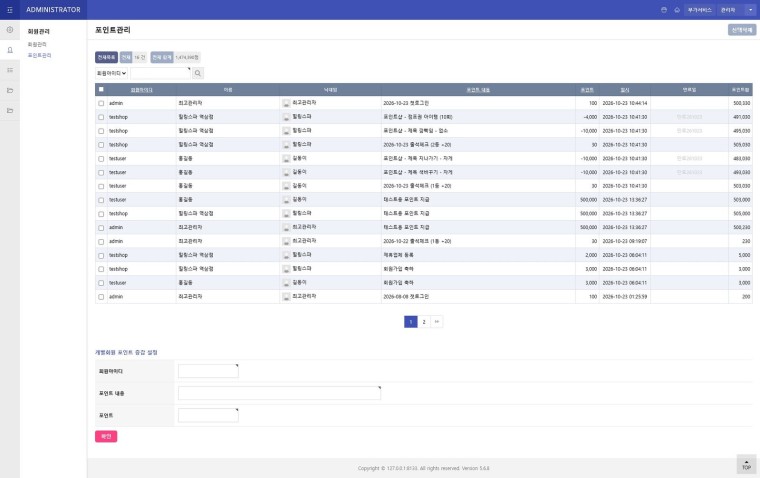Go to pagination page 2
The image size is (760, 478).
tap(424, 322)
